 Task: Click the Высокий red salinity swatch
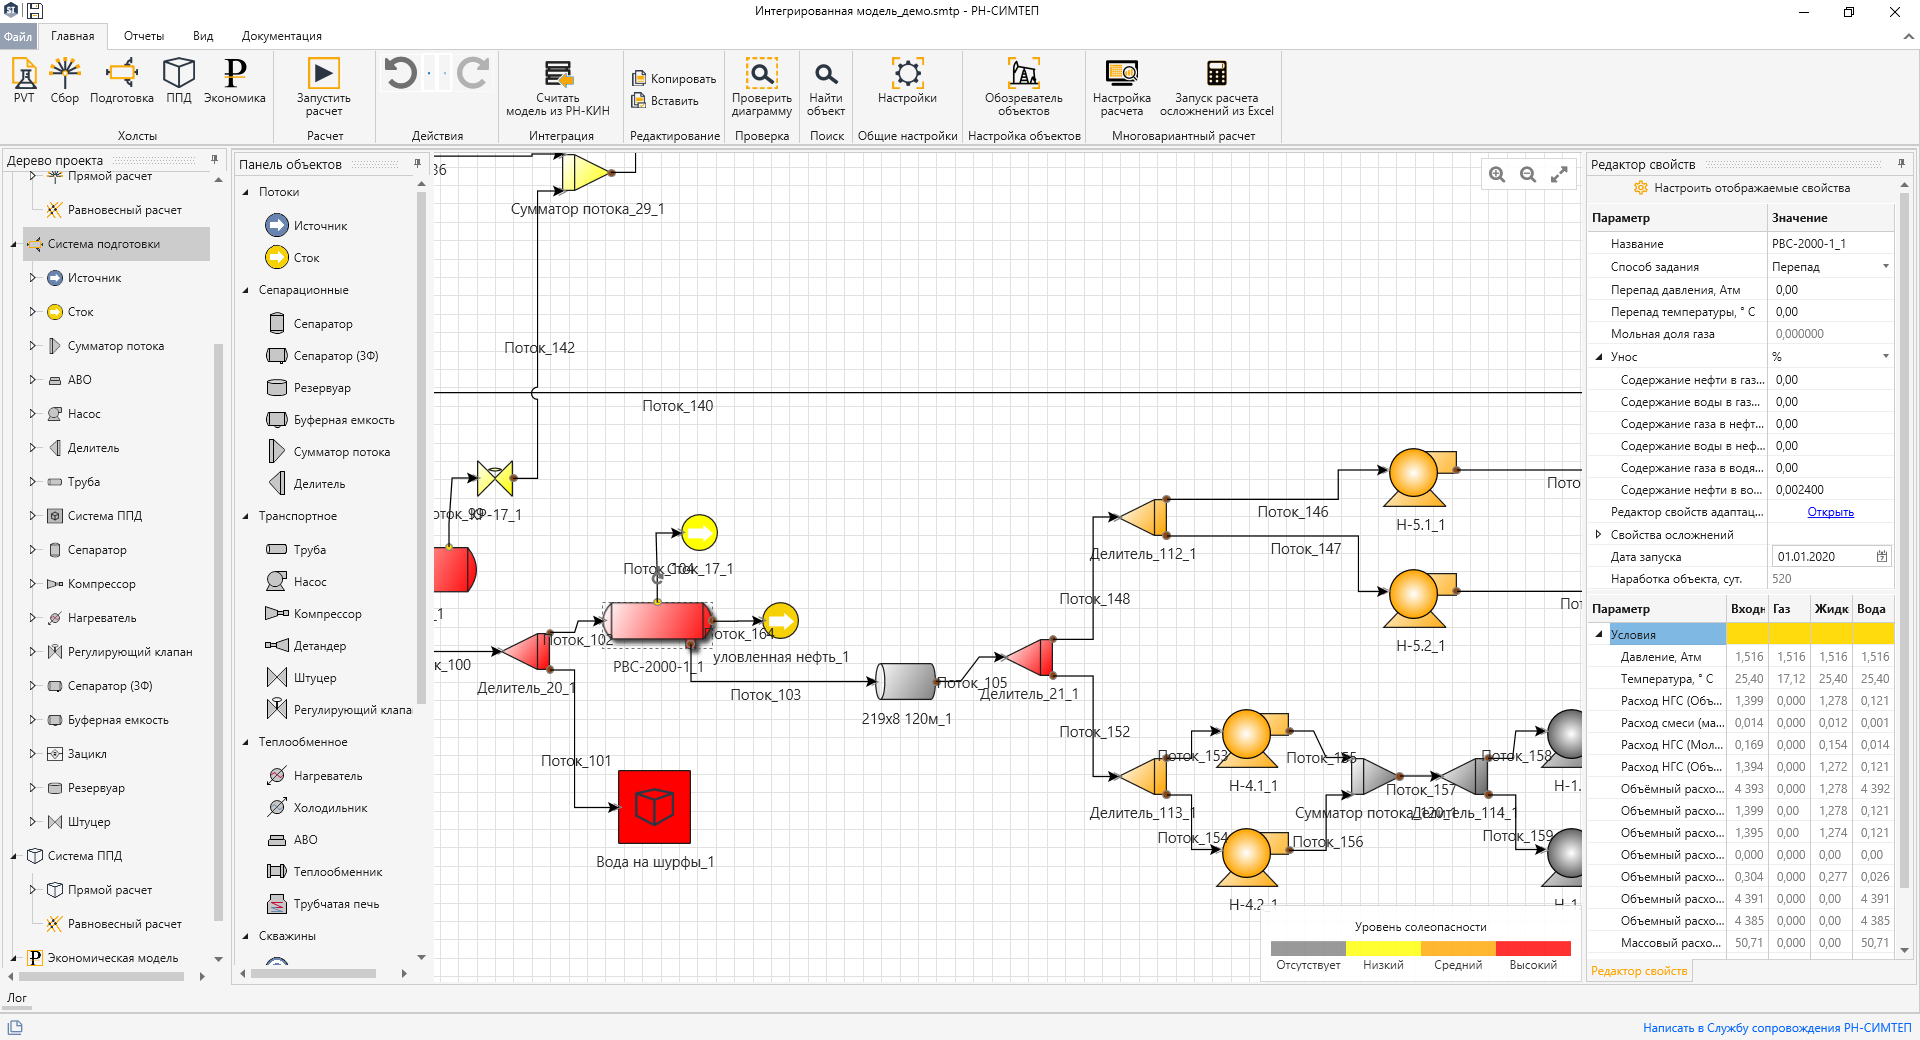(1533, 948)
